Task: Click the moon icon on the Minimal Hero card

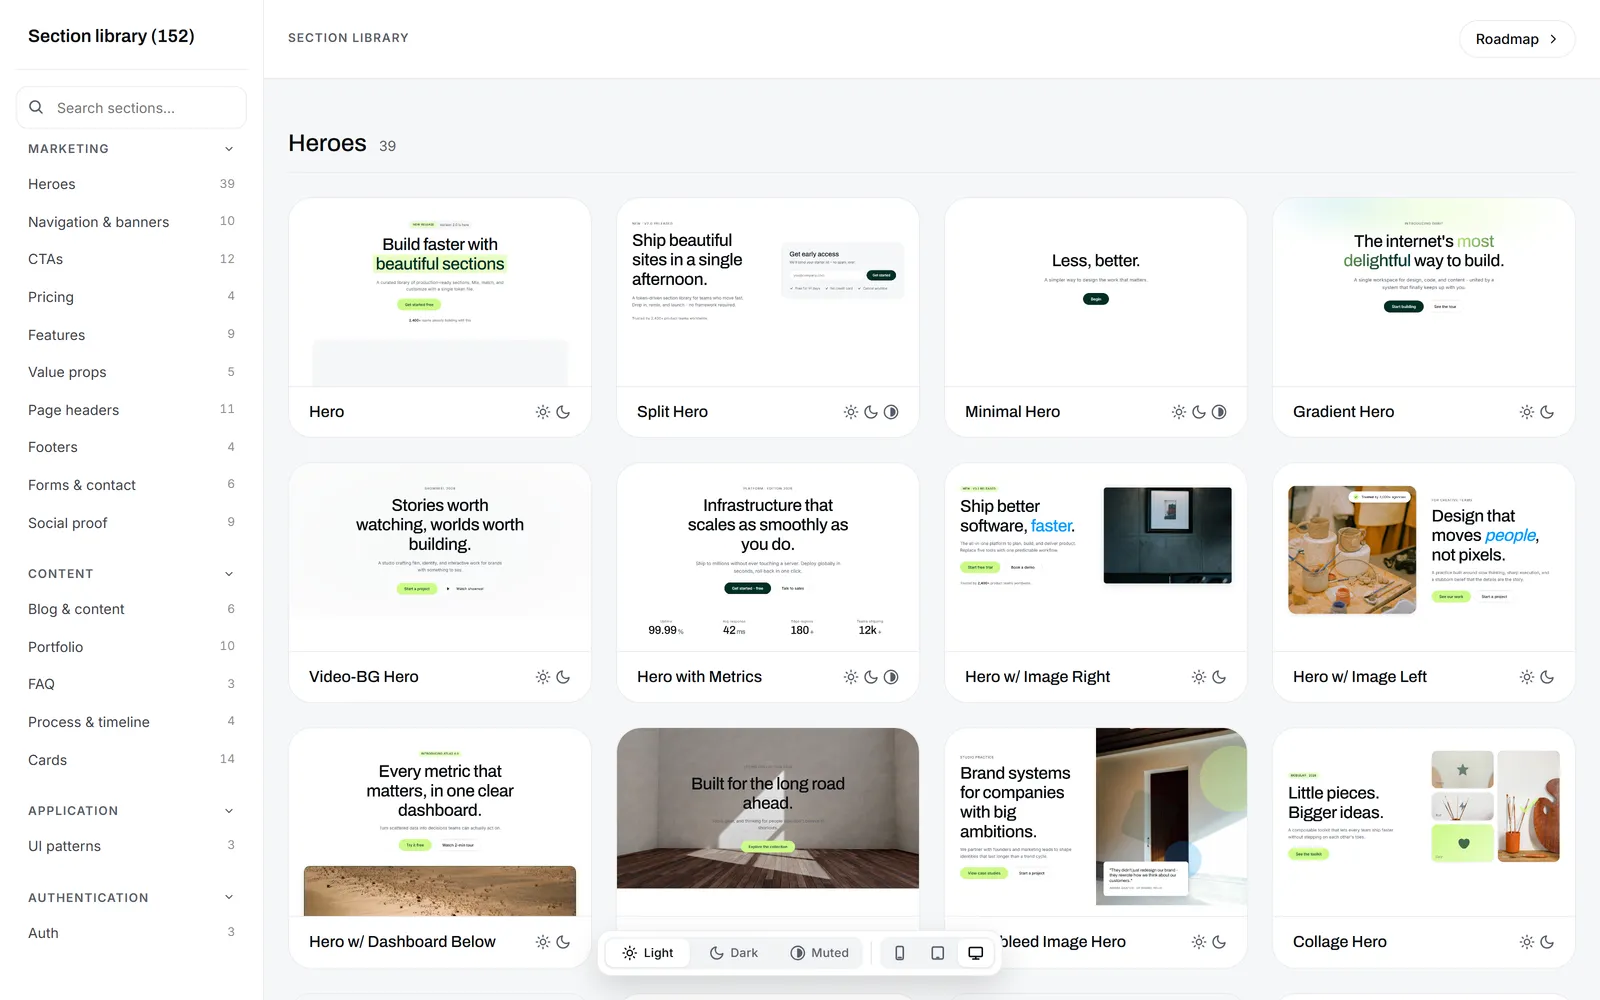Action: 1199,412
